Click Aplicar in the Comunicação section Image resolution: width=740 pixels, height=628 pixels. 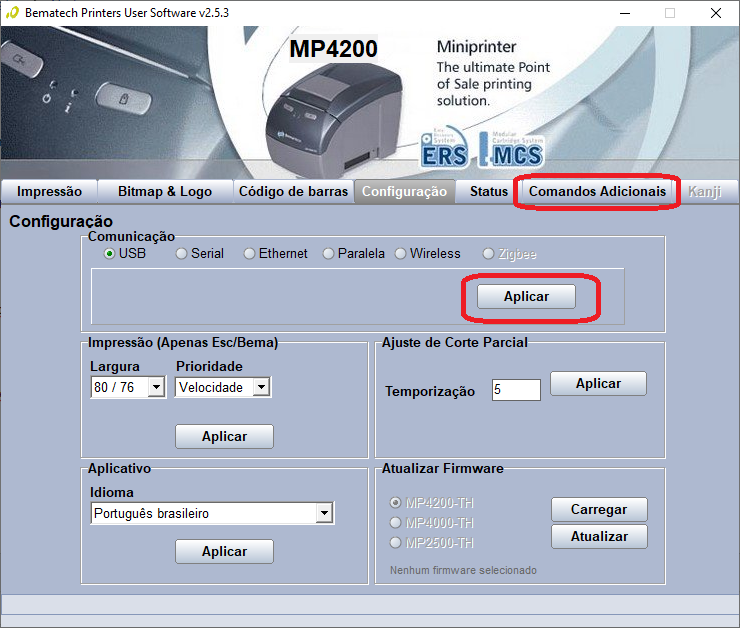point(526,297)
